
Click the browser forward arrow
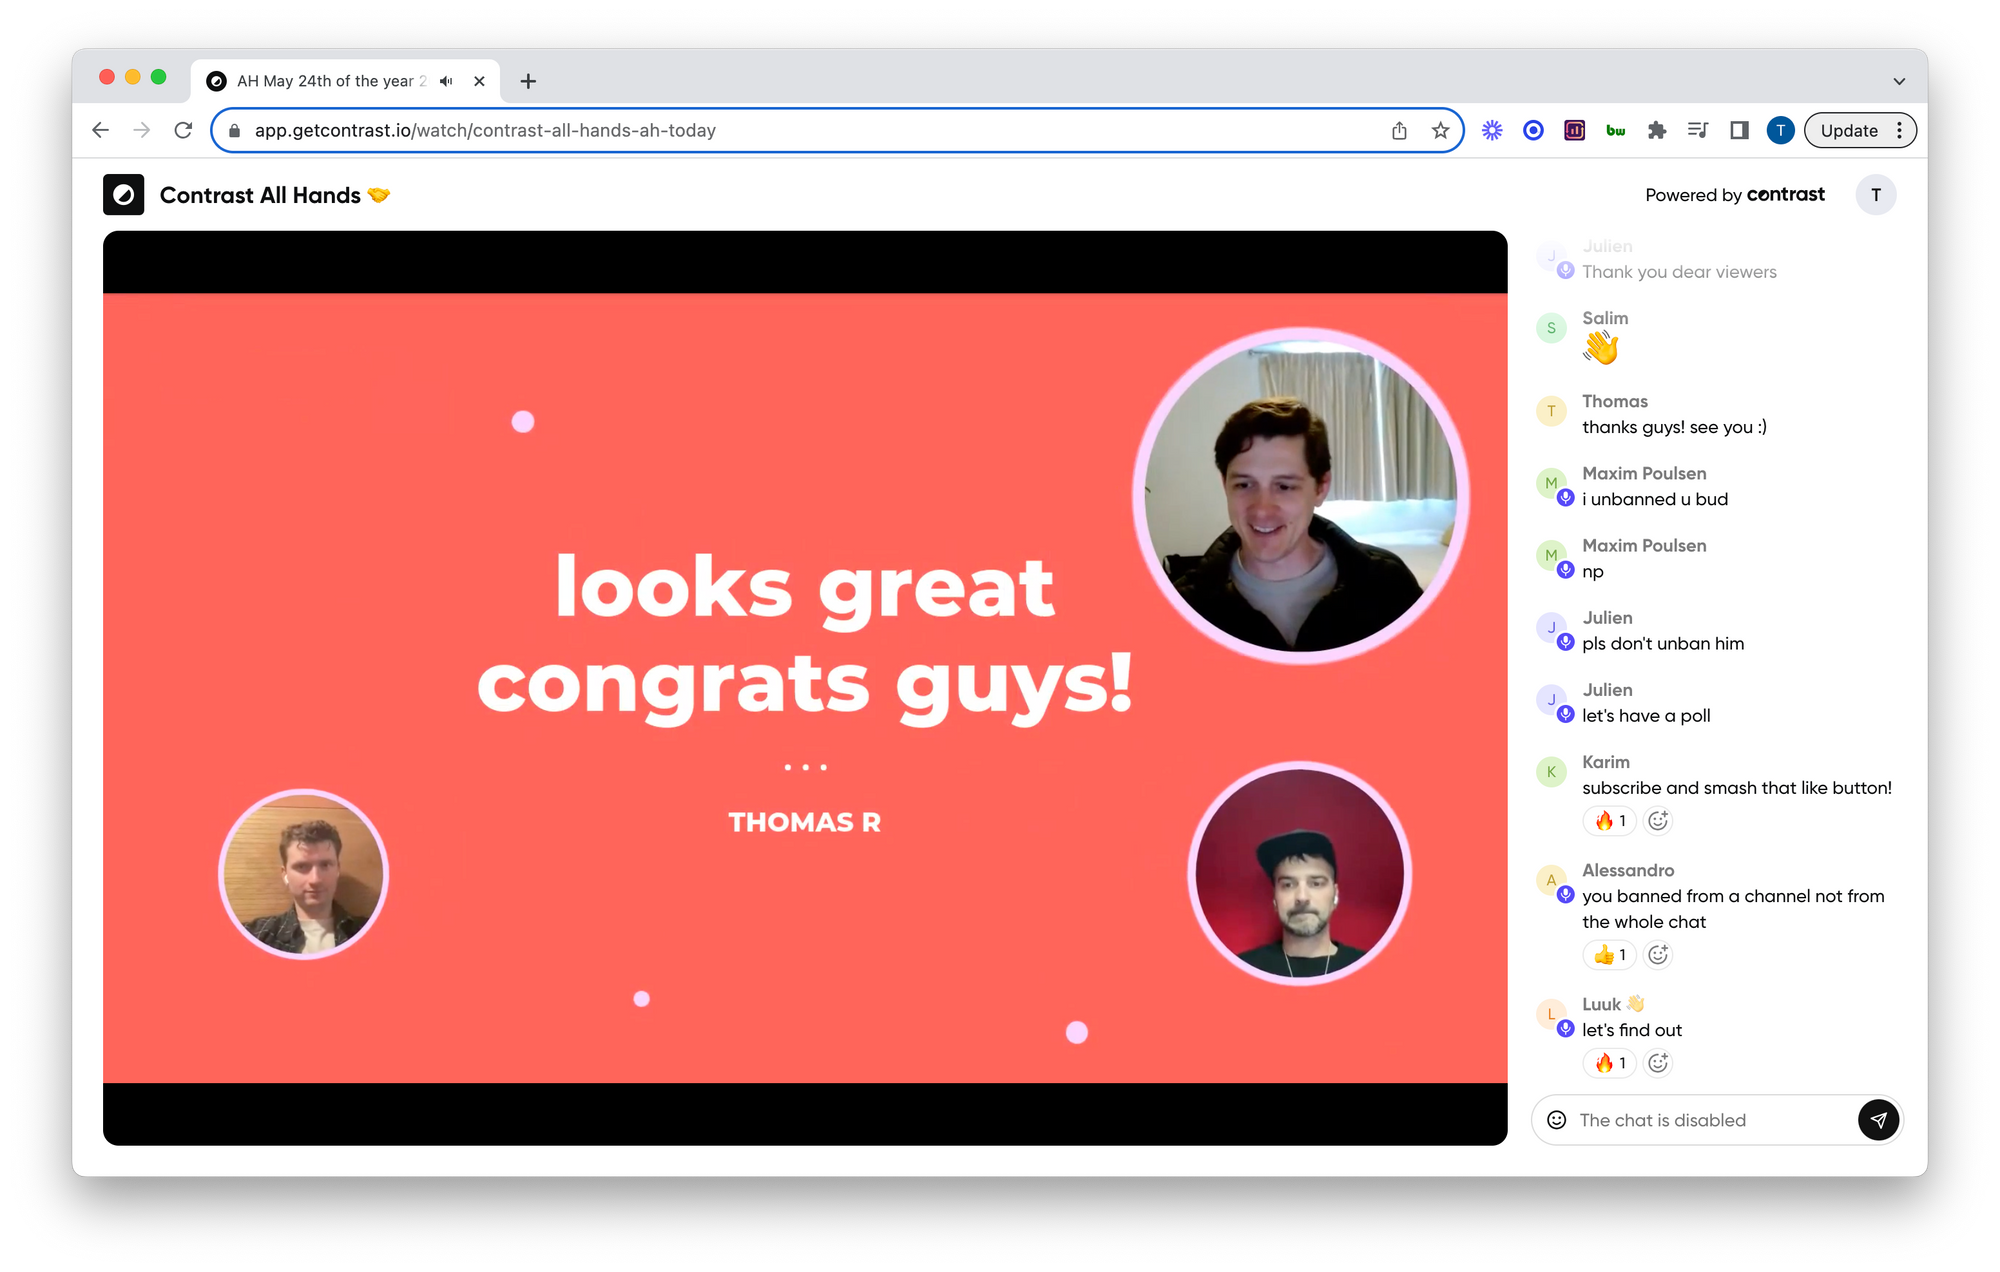142,130
